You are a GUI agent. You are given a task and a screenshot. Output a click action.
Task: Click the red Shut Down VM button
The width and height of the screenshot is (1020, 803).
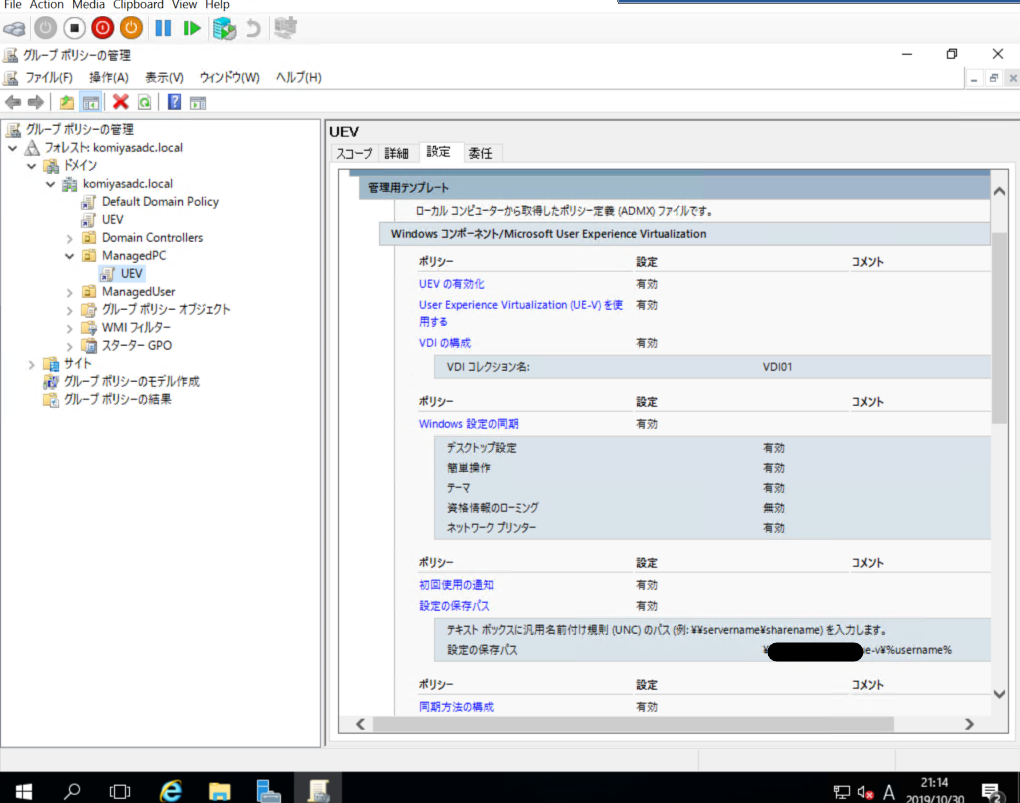click(x=103, y=28)
